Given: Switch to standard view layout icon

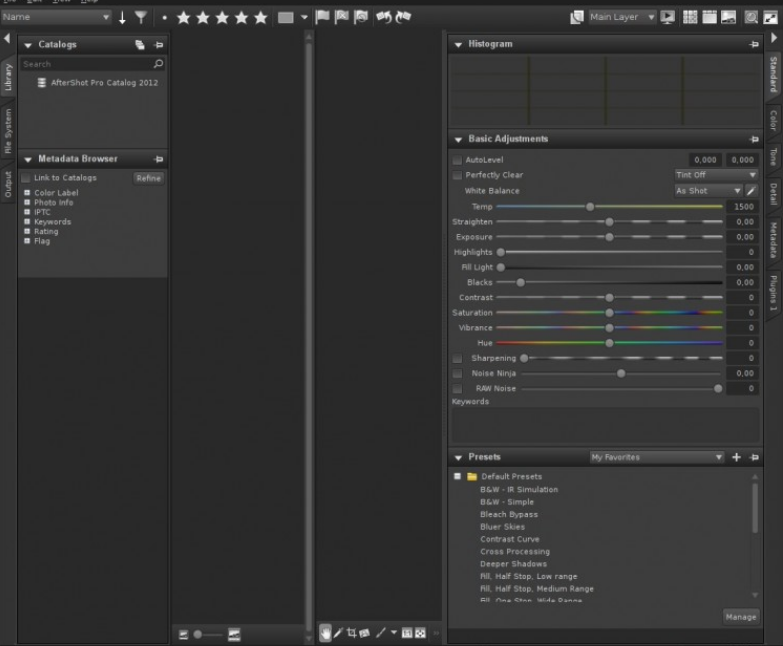Looking at the screenshot, I should 709,17.
